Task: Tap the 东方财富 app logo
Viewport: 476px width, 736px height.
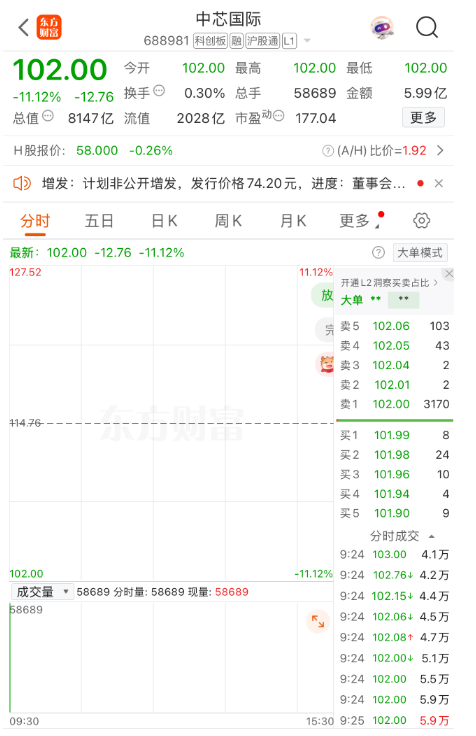Action: click(x=49, y=27)
